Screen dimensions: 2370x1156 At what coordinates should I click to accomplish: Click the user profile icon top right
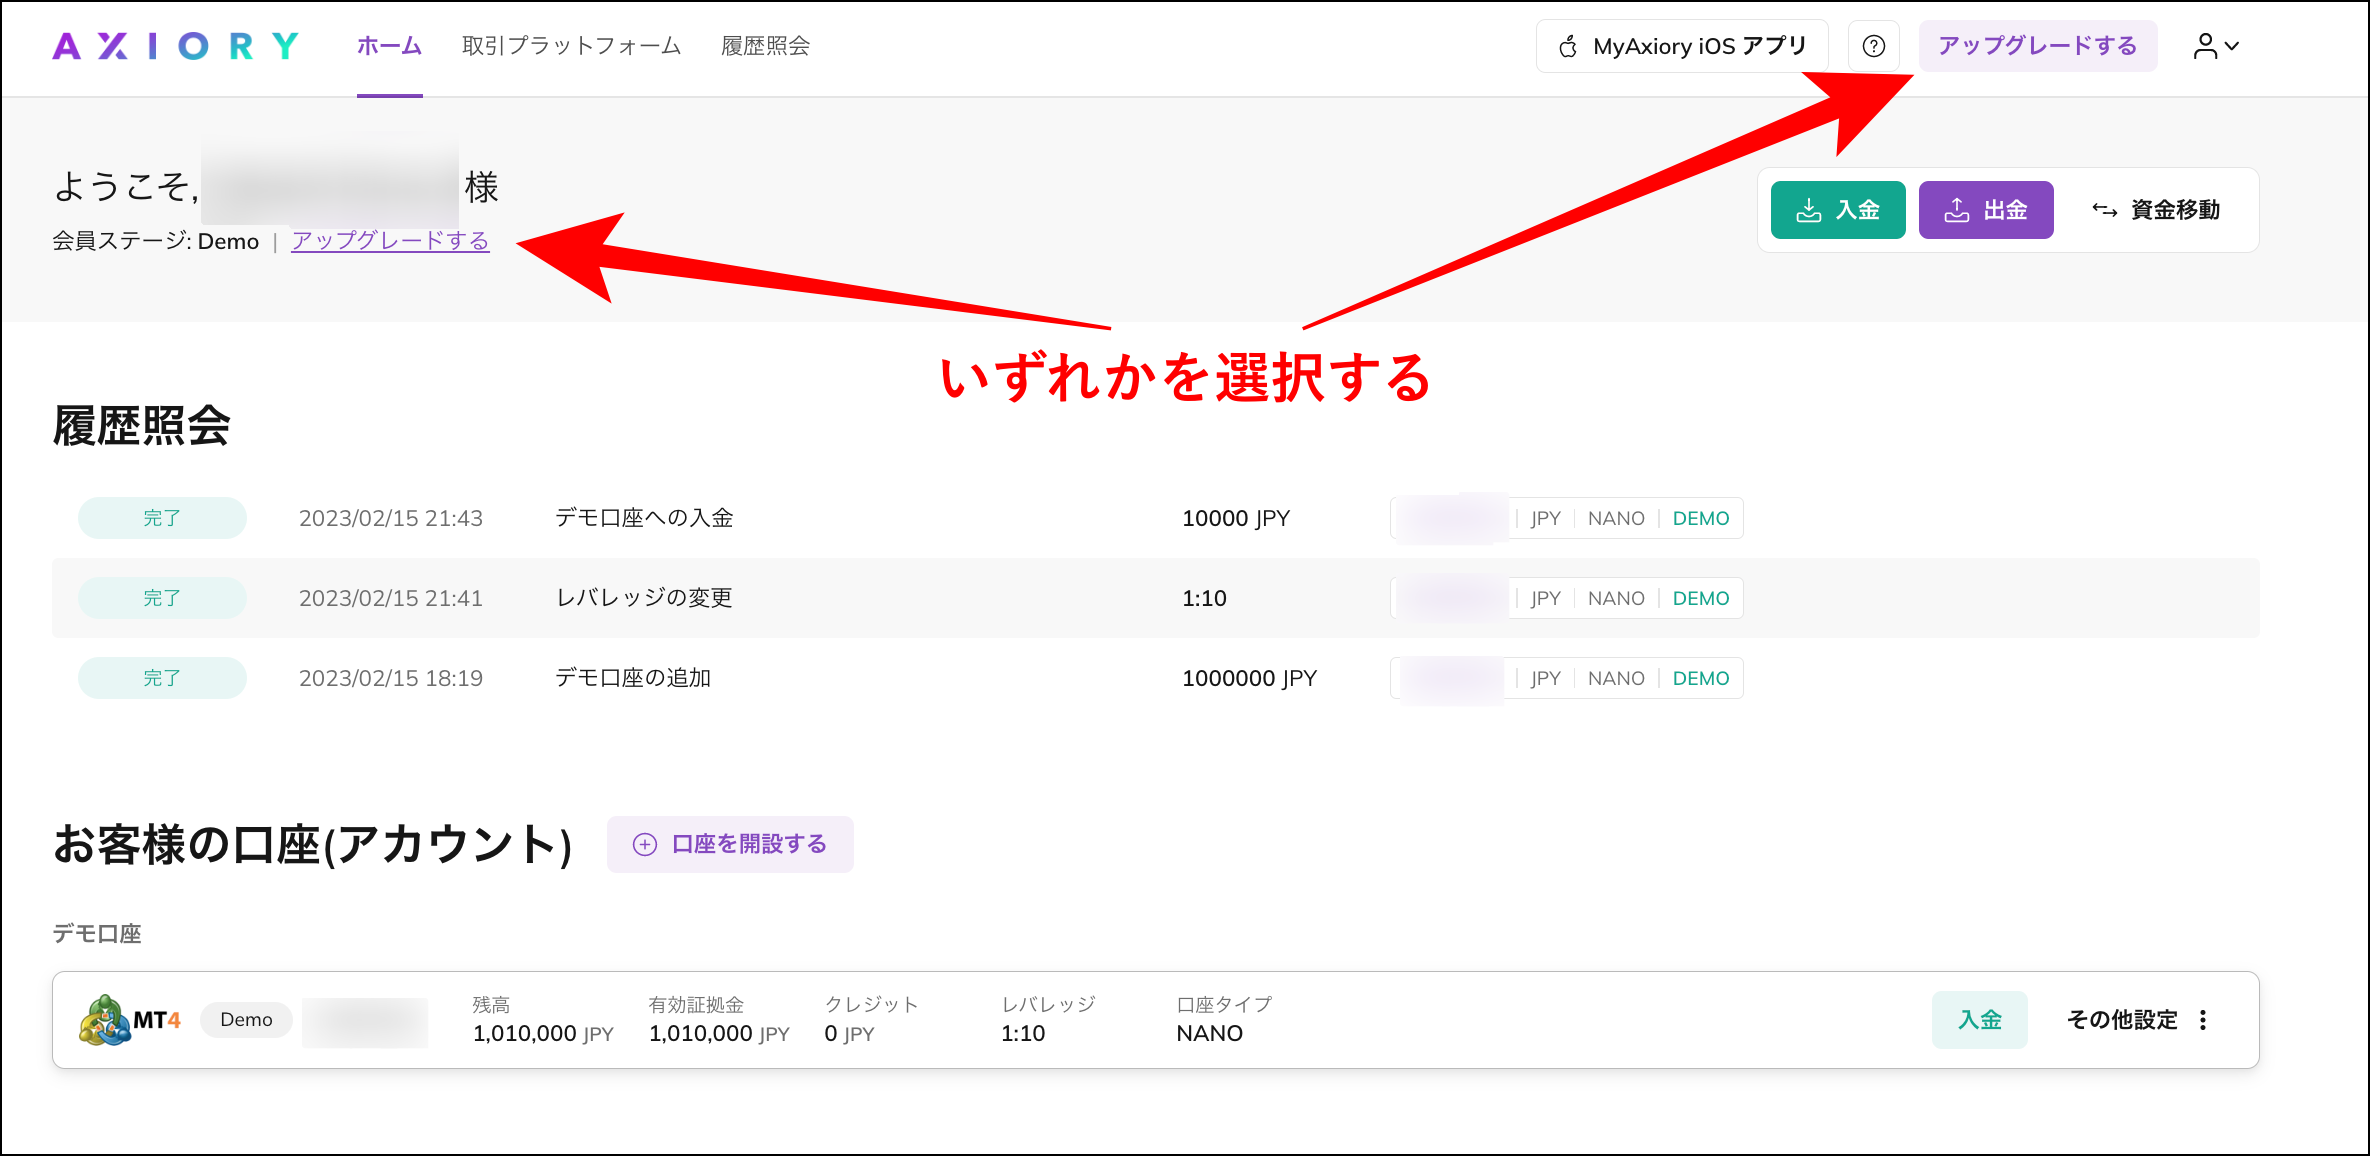[2206, 45]
